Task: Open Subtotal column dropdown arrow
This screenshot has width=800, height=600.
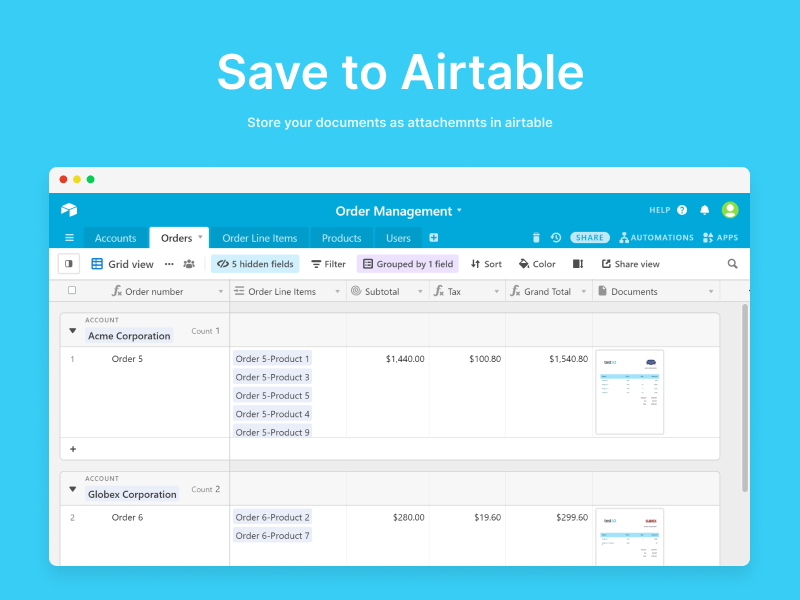Action: (420, 292)
